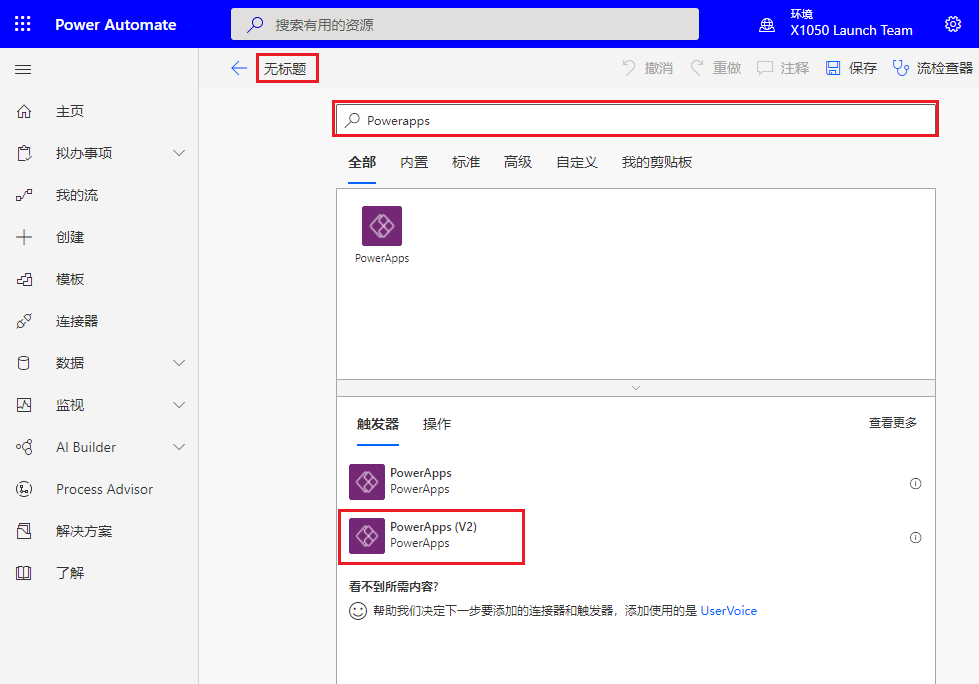Click the 流检查器 stethoscope icon
The height and width of the screenshot is (684, 979).
(x=900, y=68)
